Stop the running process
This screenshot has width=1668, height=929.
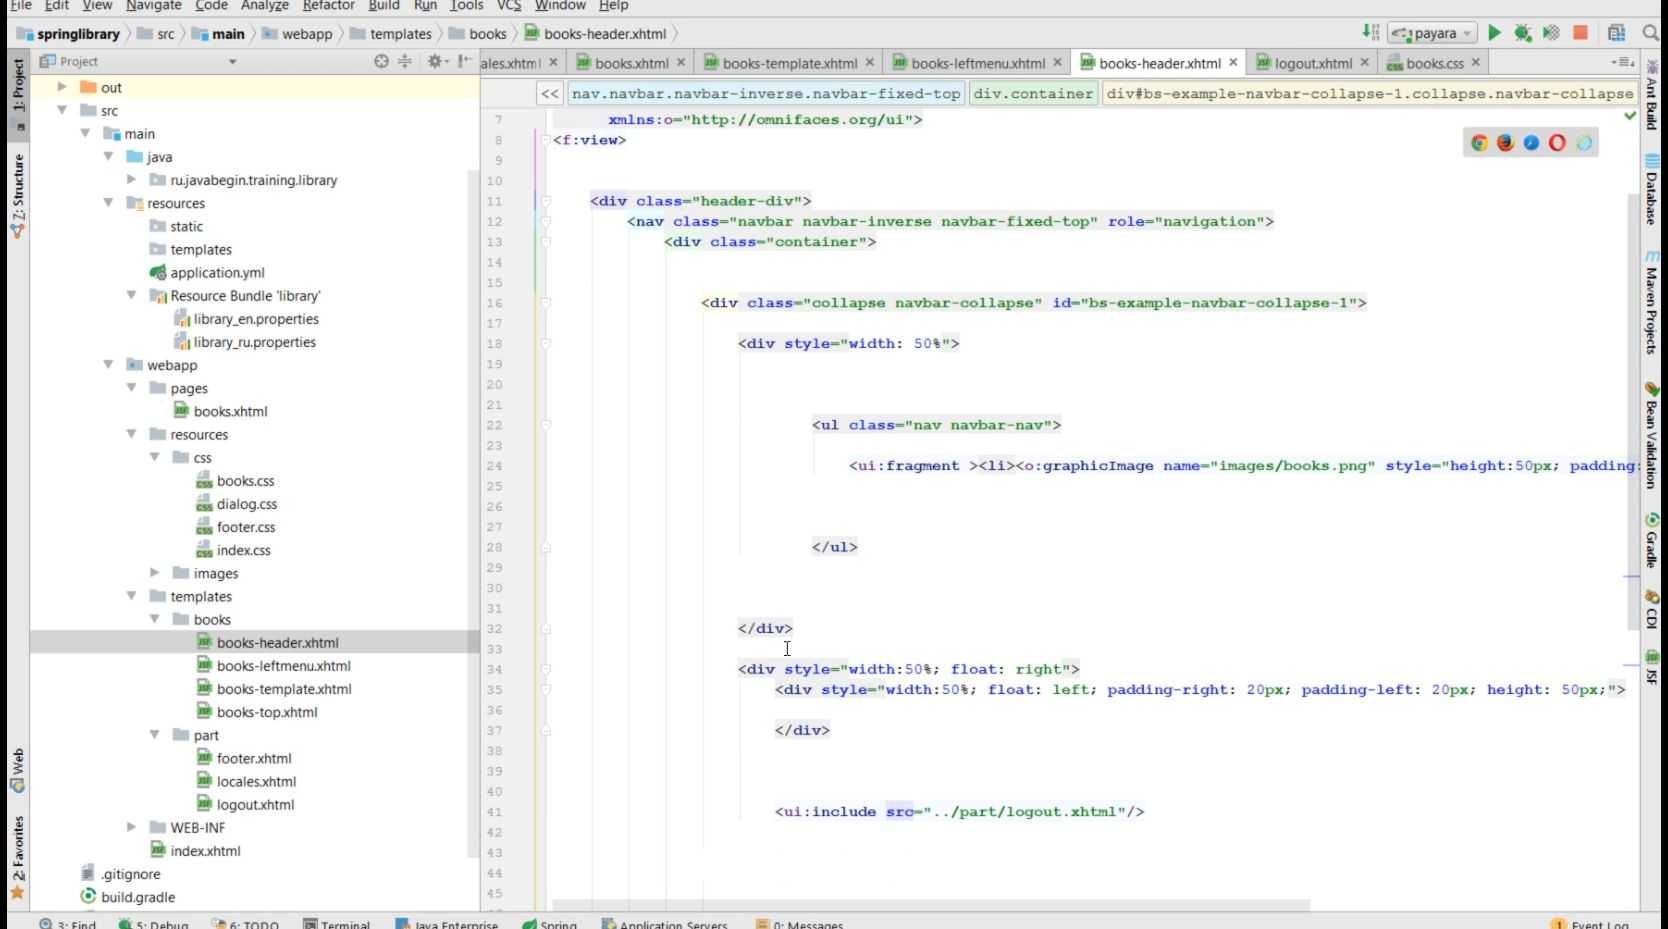tap(1580, 33)
